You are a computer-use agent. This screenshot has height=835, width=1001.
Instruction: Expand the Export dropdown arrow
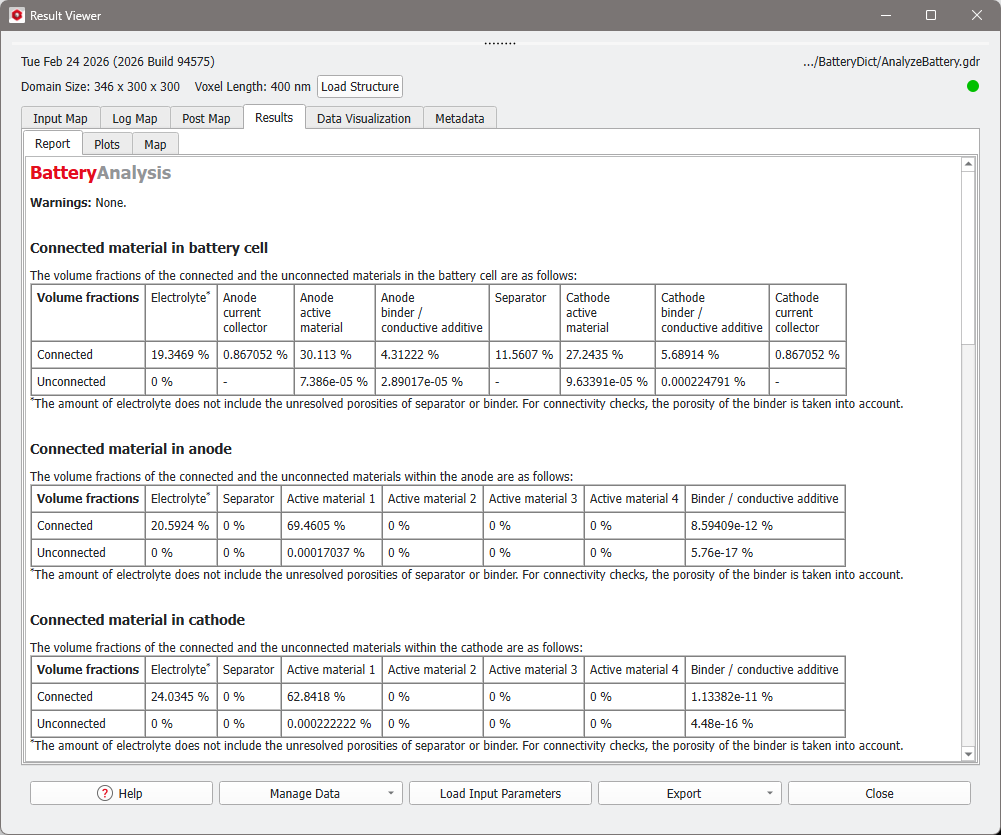point(769,793)
